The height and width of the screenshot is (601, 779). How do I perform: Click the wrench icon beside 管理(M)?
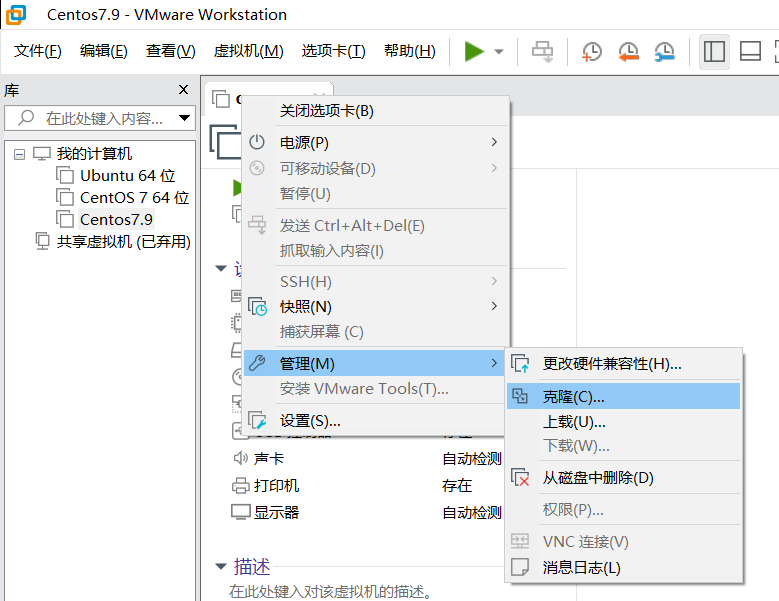pyautogui.click(x=257, y=363)
